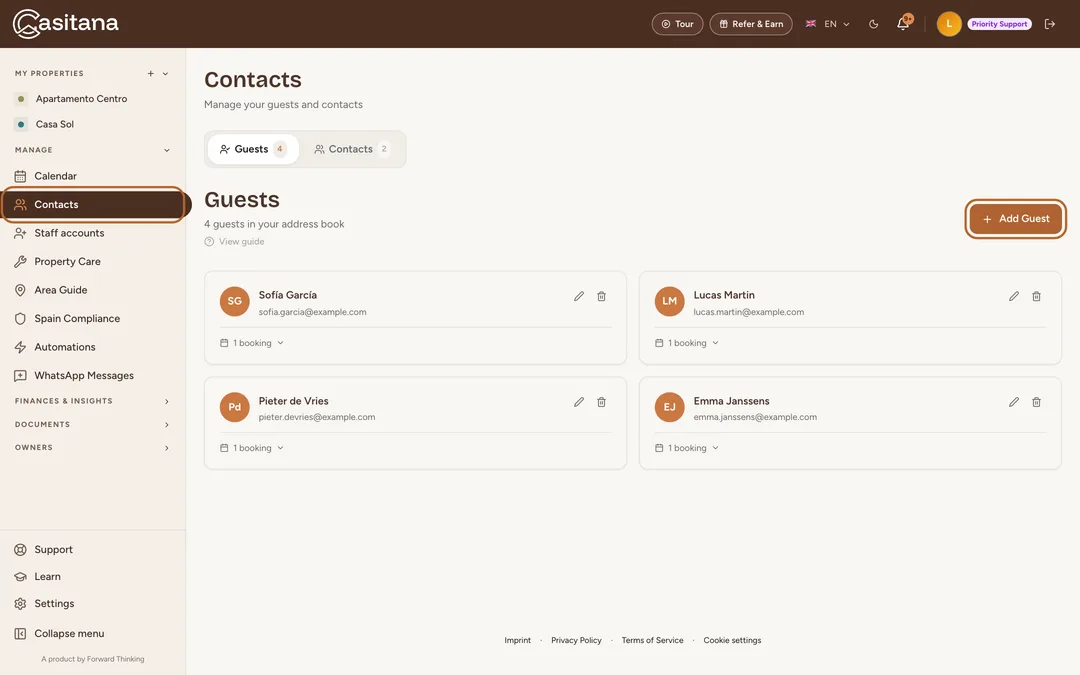This screenshot has width=1080, height=675.
Task: Open Pd avatar of Pieter de Vries
Action: [x=234, y=406]
